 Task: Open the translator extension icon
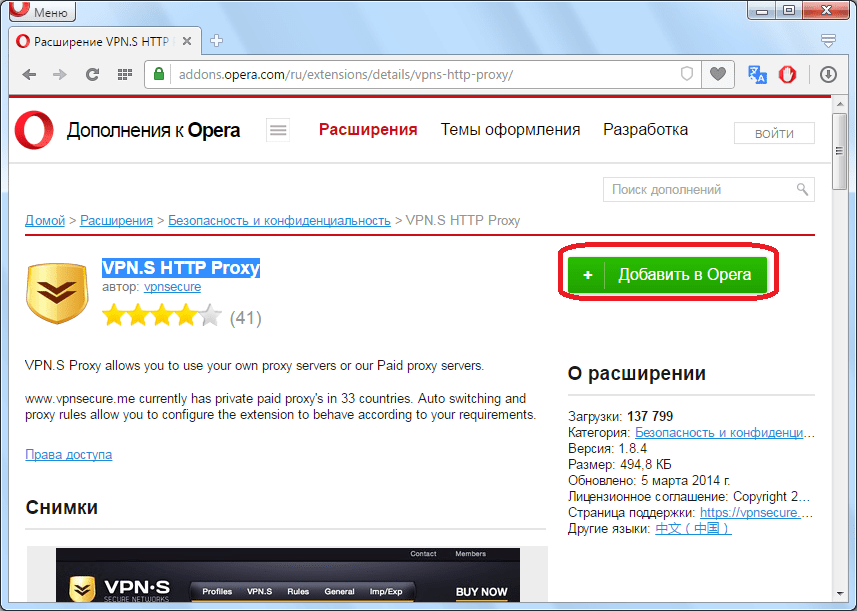tap(758, 74)
